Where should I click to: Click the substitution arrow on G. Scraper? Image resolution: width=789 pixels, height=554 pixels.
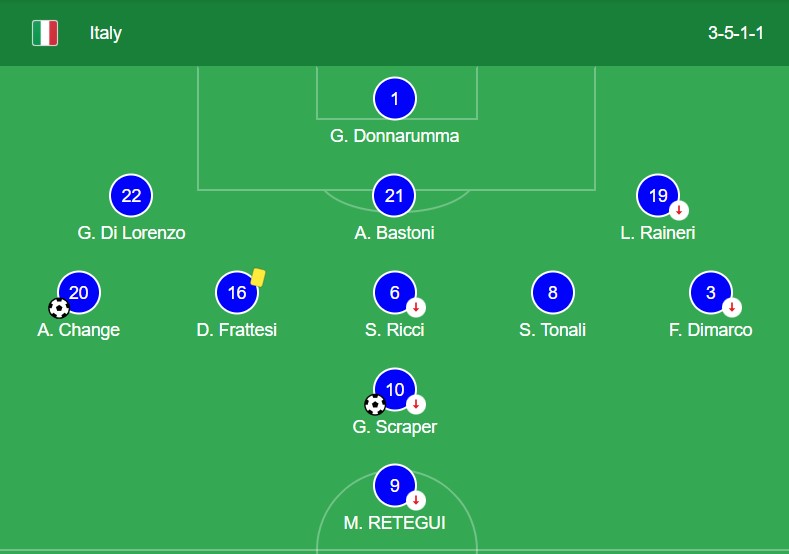pos(416,404)
